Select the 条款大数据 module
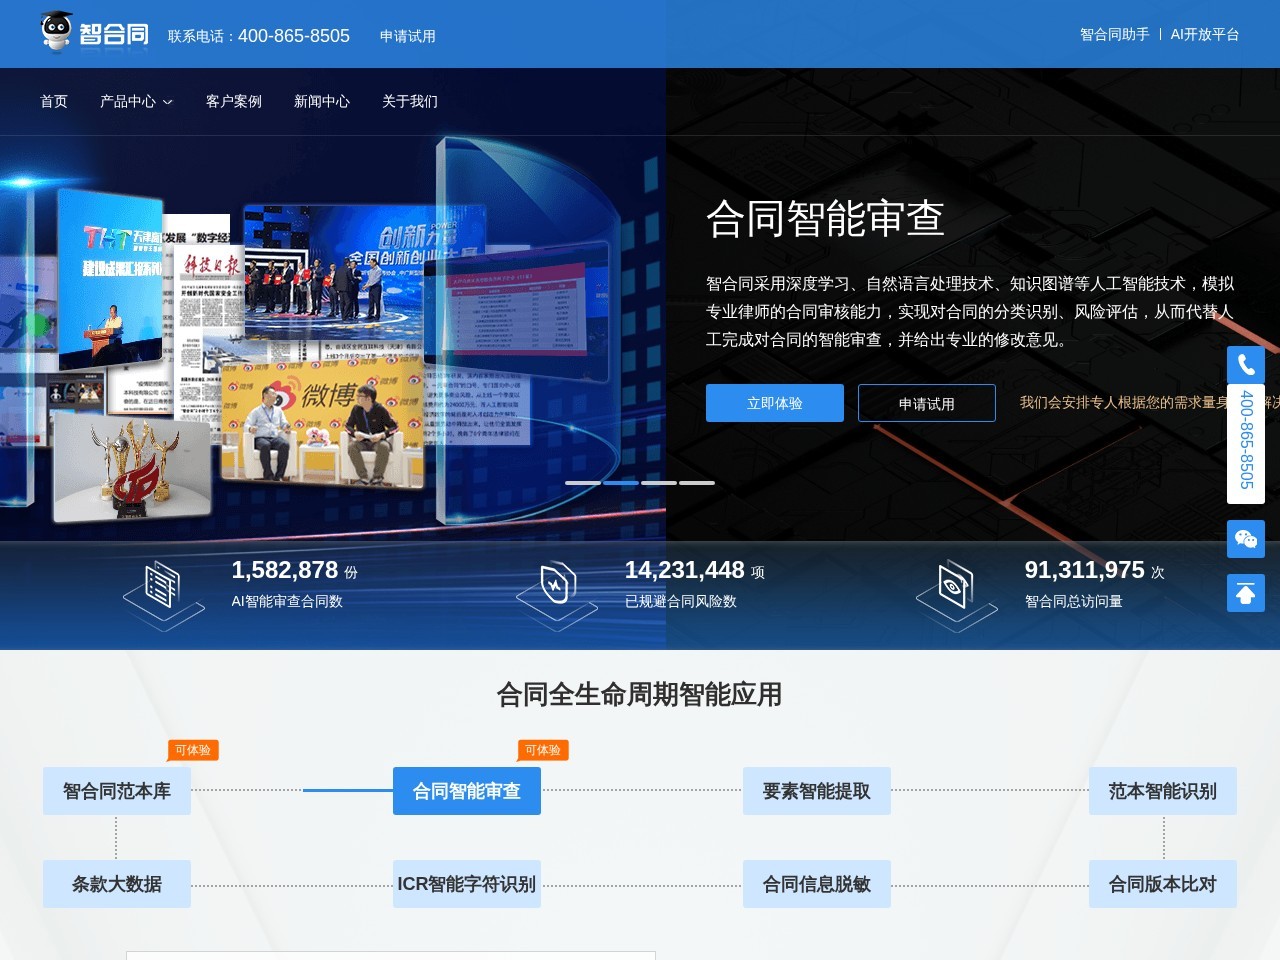Screen dimensions: 1280x960 117,884
